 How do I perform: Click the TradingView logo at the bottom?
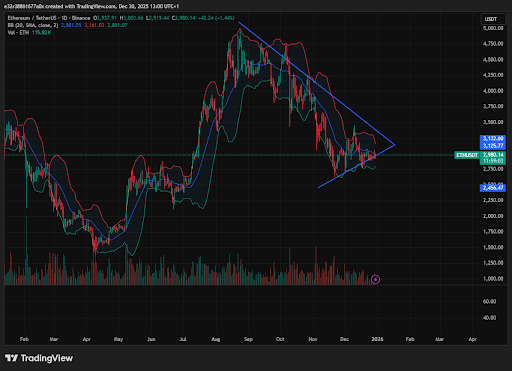39,358
